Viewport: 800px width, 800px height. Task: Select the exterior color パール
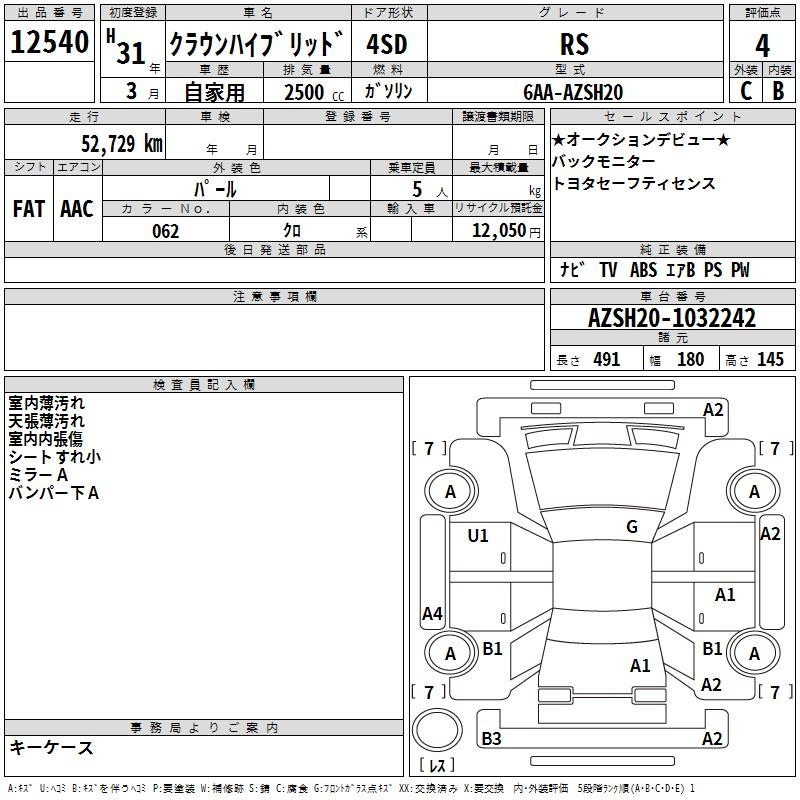point(215,189)
